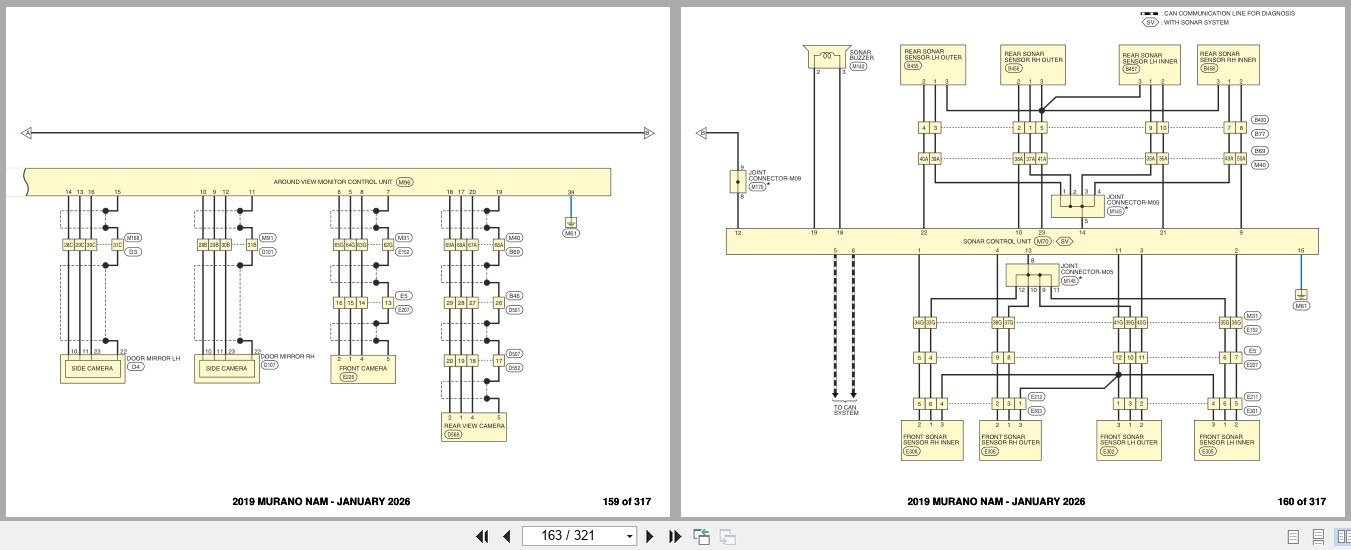
Task: Click the Rear Sonar Sensor LH Outer box
Action: point(932,65)
